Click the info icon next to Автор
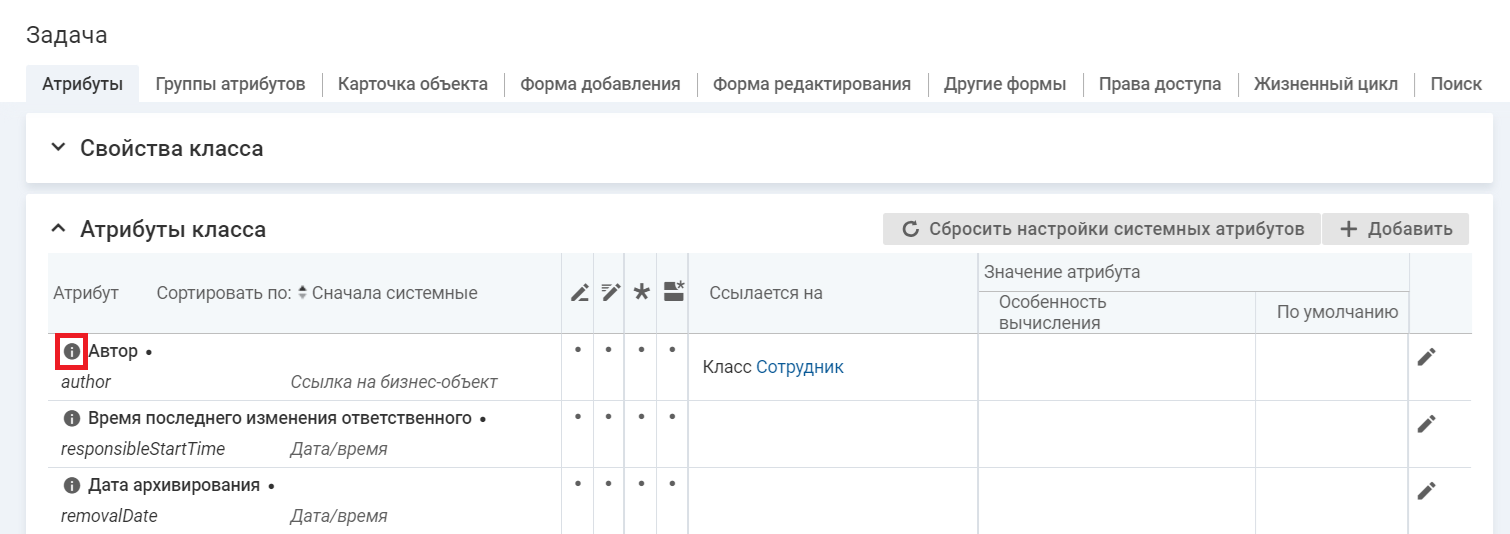Viewport: 1510px width, 534px height. pyautogui.click(x=71, y=352)
